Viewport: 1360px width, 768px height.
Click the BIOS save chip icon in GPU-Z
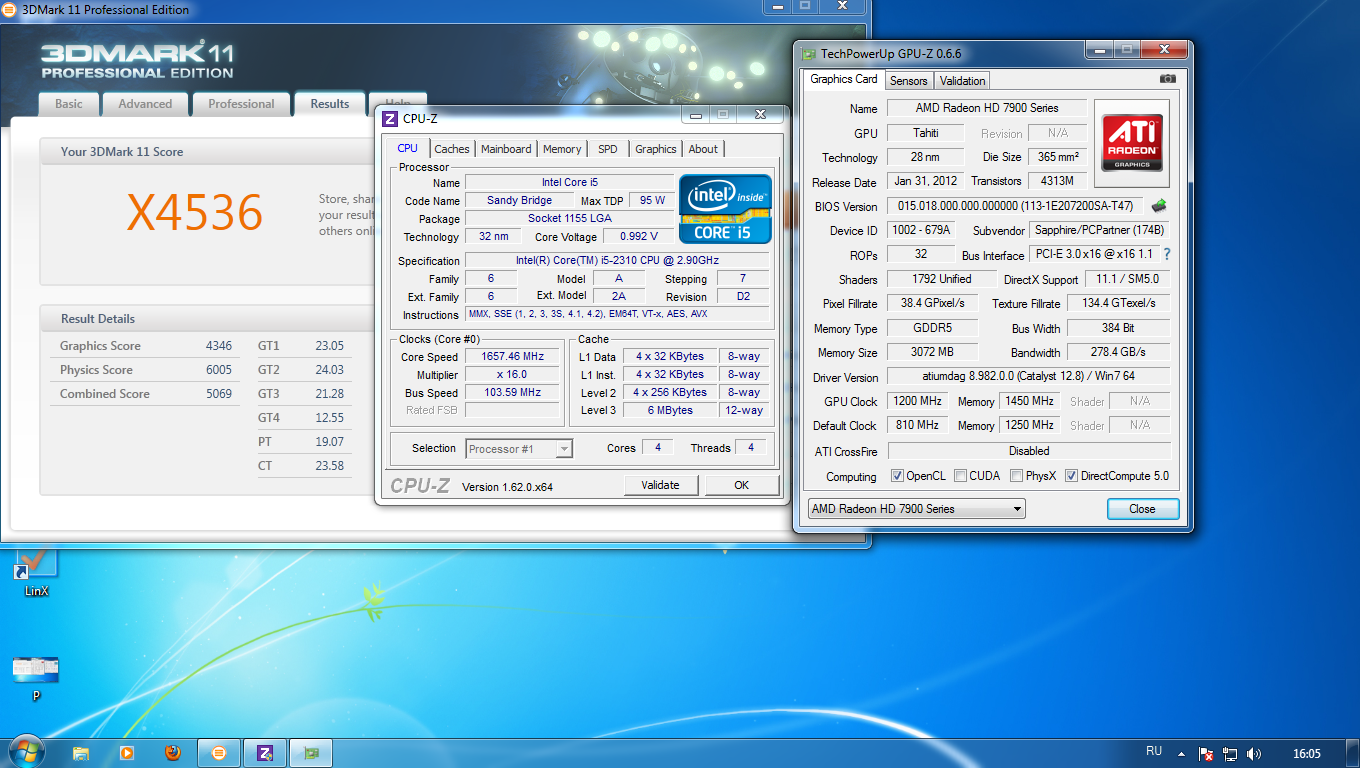click(1159, 206)
